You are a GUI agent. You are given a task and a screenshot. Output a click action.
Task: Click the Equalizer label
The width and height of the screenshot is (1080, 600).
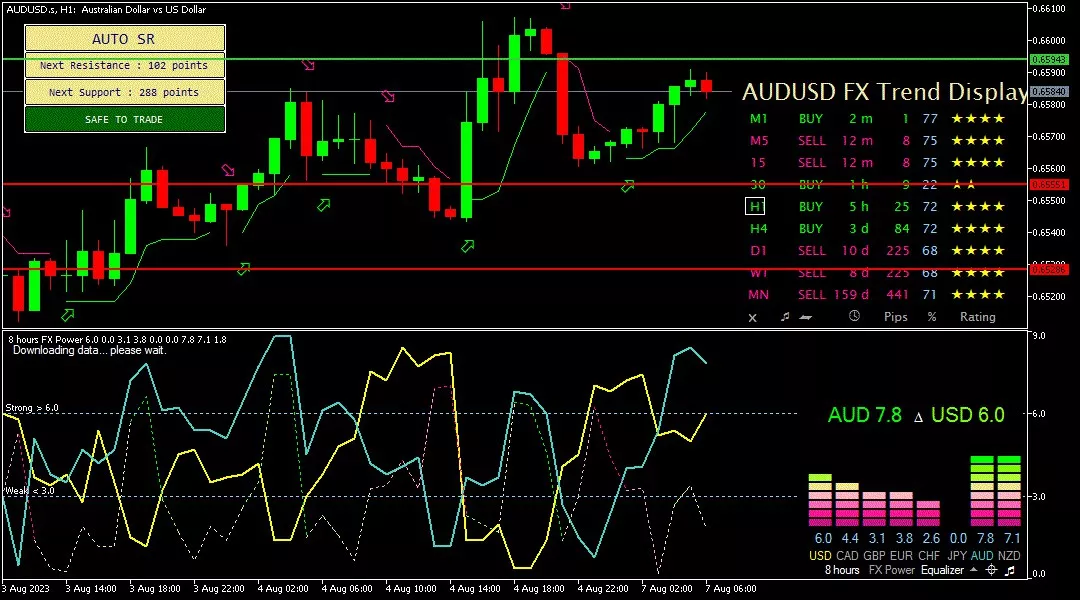(942, 570)
